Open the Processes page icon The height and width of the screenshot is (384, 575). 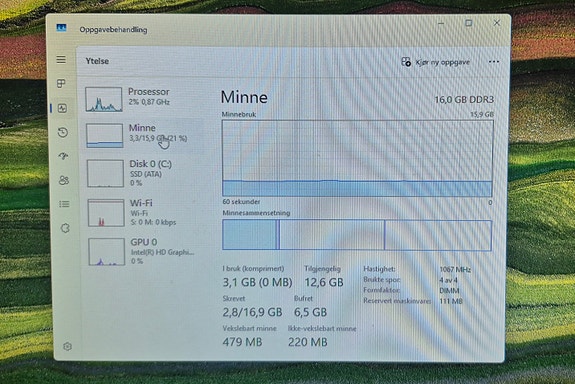[x=61, y=84]
